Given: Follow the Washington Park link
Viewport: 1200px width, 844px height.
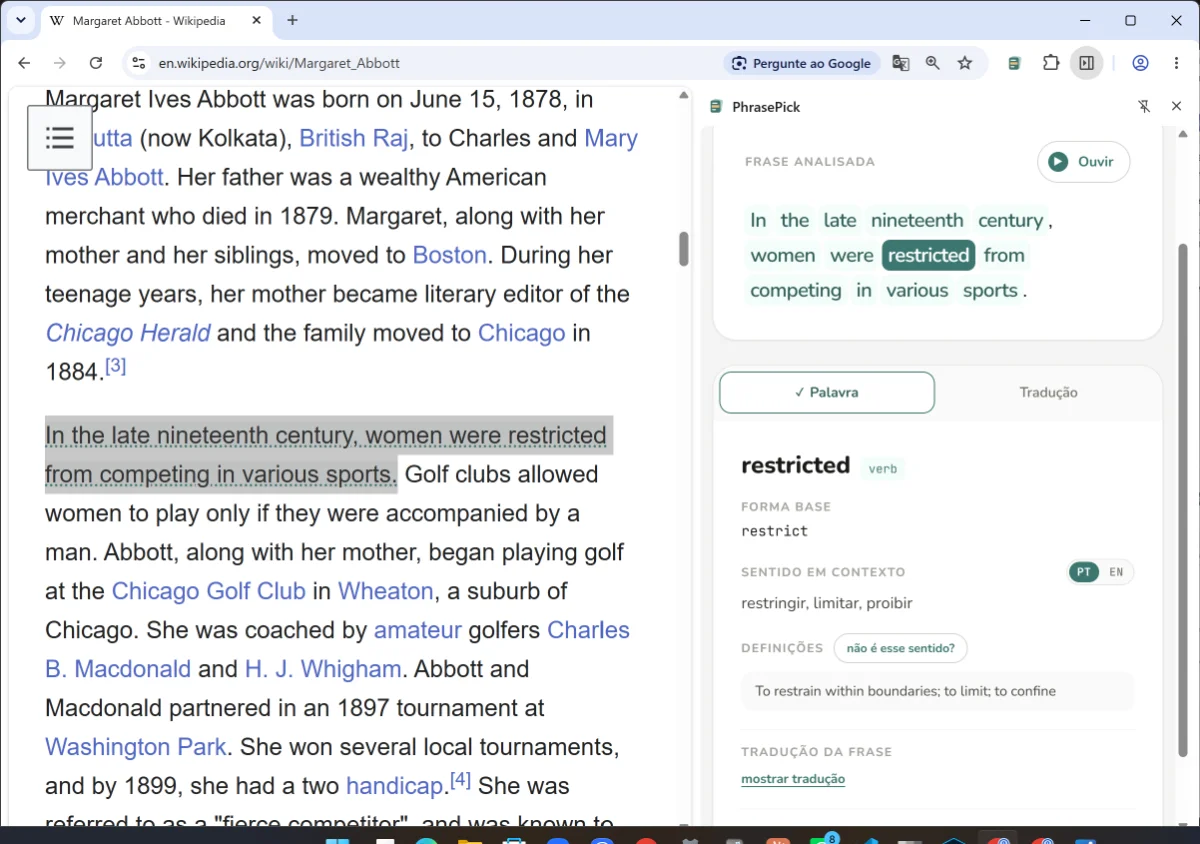Looking at the screenshot, I should click(136, 747).
